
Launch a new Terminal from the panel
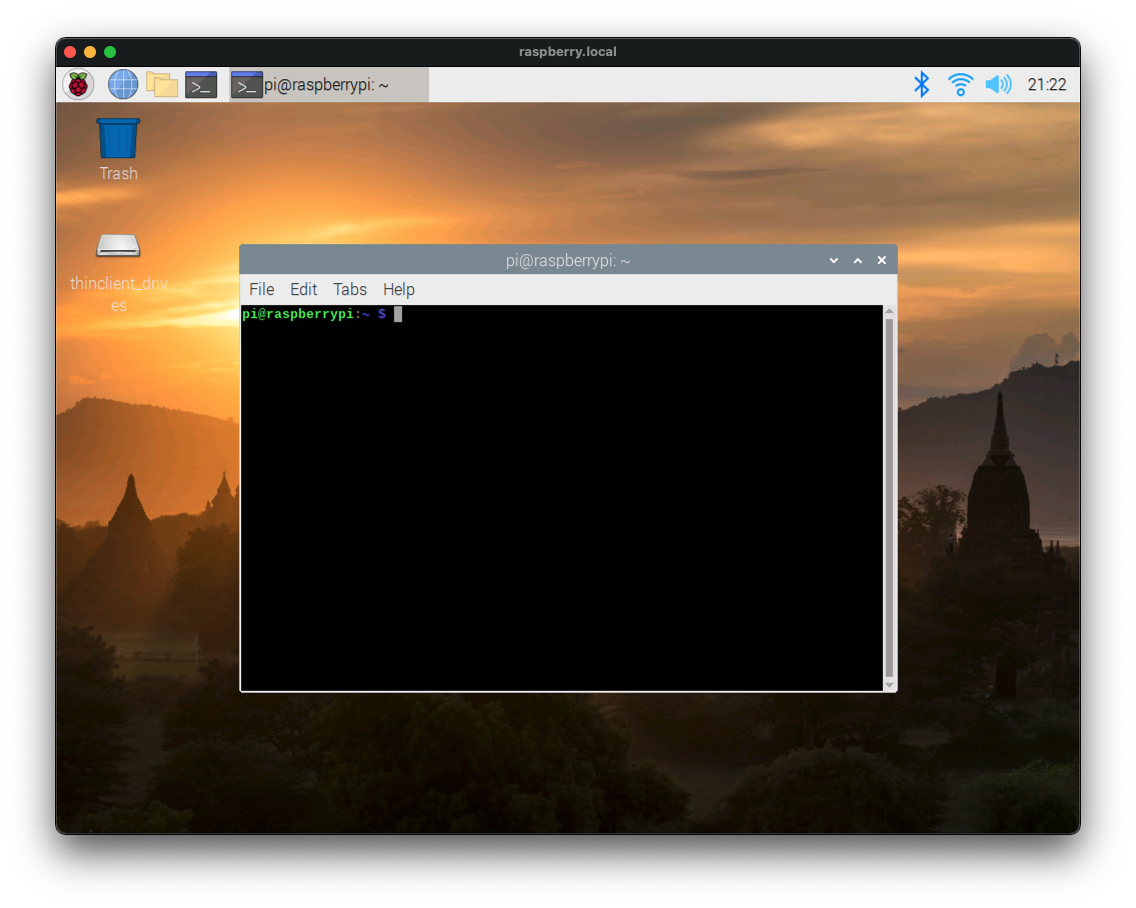201,85
